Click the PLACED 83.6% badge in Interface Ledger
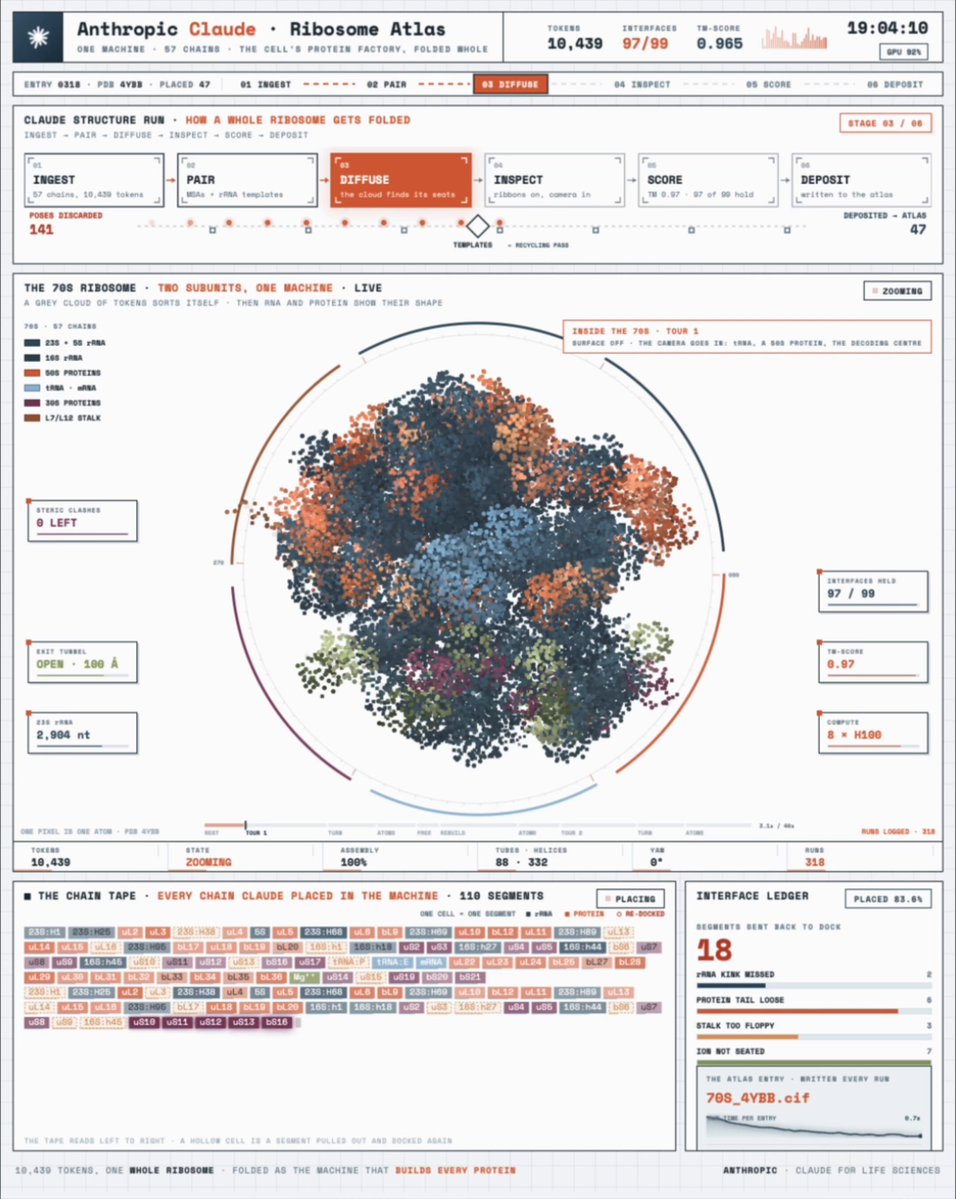 (x=888, y=899)
